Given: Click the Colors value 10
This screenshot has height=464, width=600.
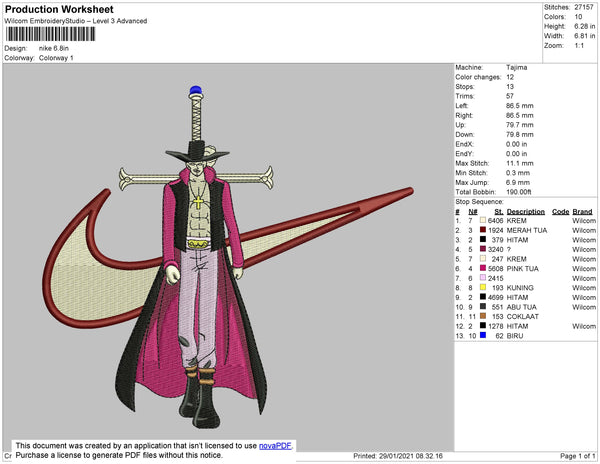Looking at the screenshot, I should pyautogui.click(x=578, y=17).
